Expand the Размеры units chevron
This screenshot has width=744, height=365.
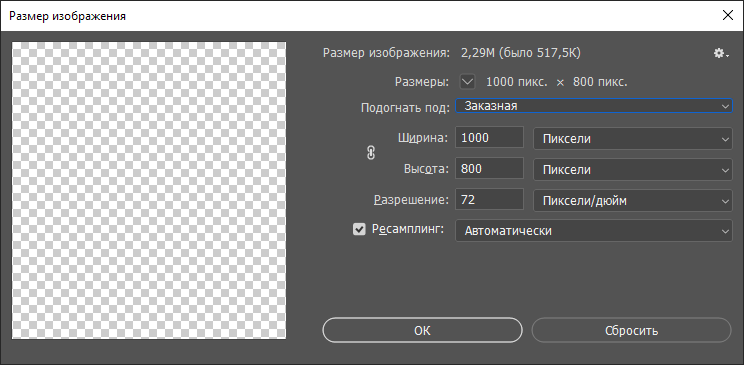tap(468, 82)
